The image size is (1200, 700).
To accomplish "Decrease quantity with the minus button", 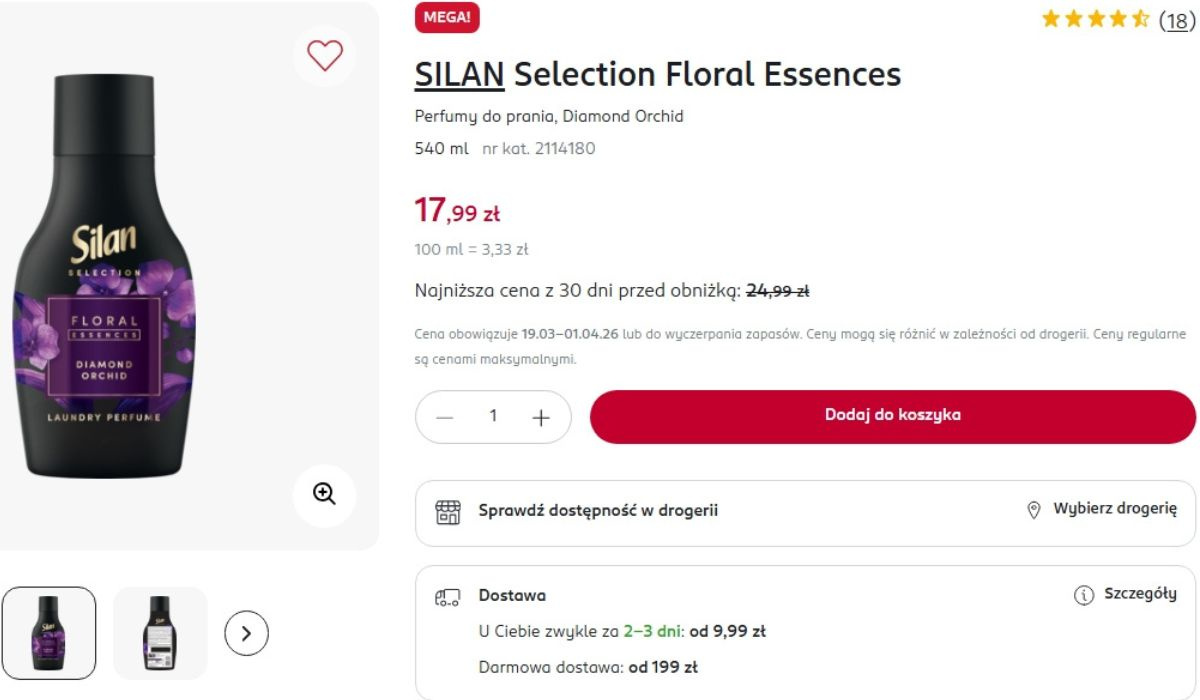I will click(445, 417).
